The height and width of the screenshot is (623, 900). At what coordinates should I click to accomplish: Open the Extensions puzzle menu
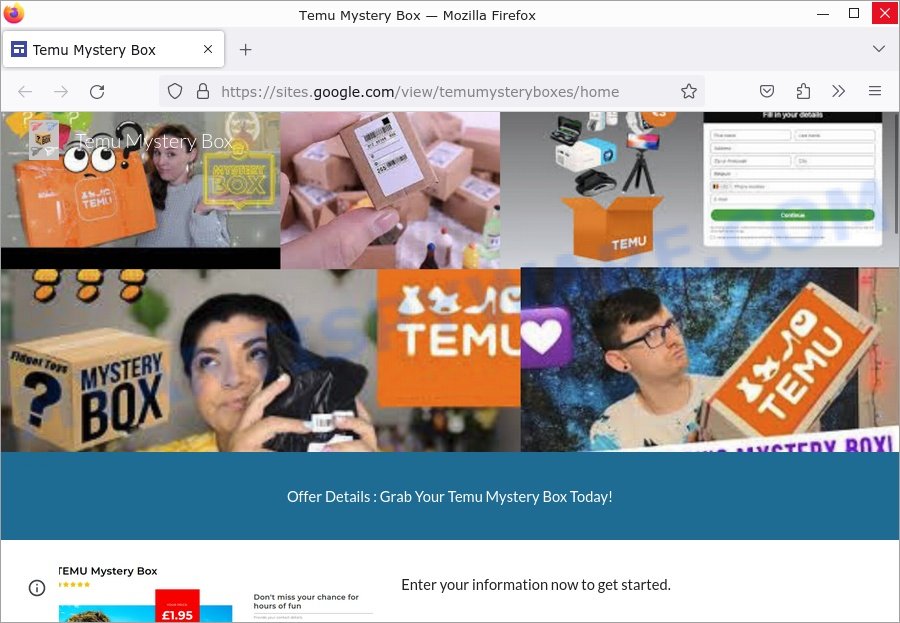coord(803,91)
